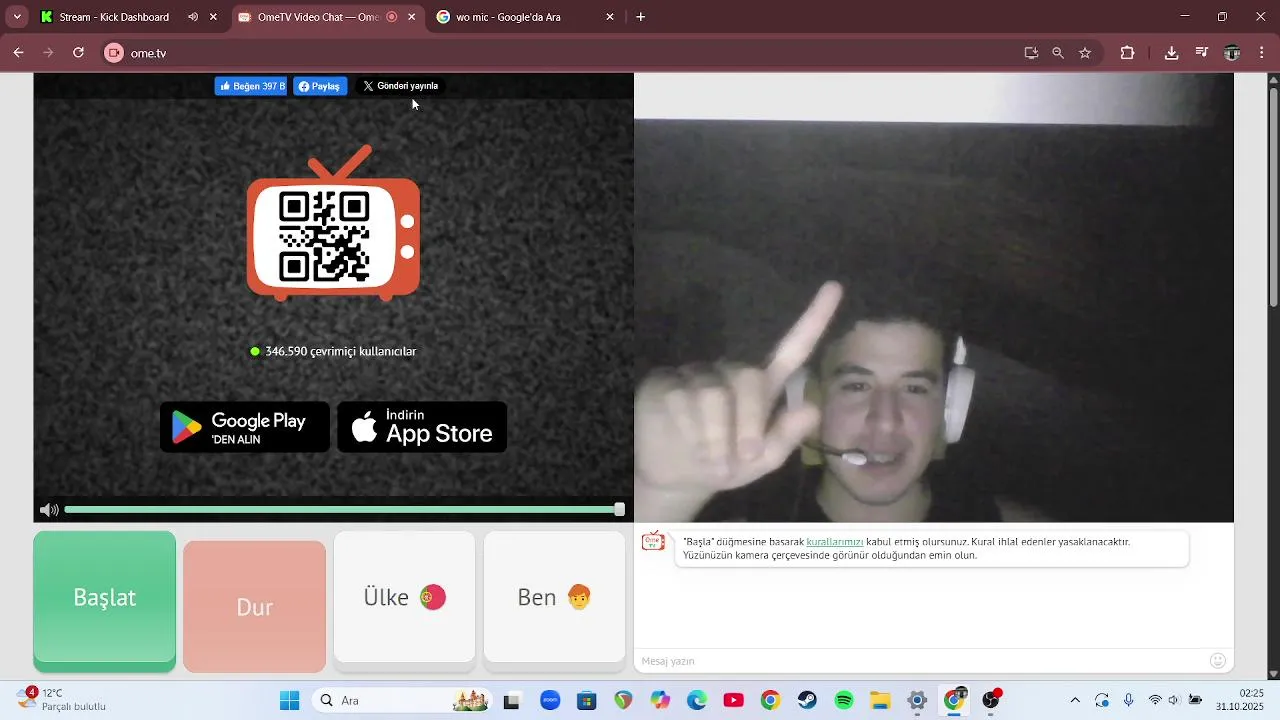Show hidden system tray icons chevron
The width and height of the screenshot is (1280, 720).
point(1075,700)
